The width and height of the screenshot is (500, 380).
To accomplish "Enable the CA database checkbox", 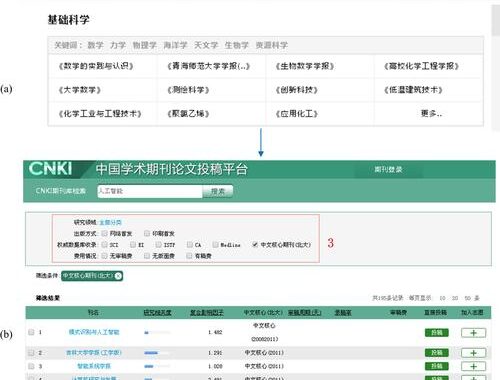I will (x=190, y=245).
